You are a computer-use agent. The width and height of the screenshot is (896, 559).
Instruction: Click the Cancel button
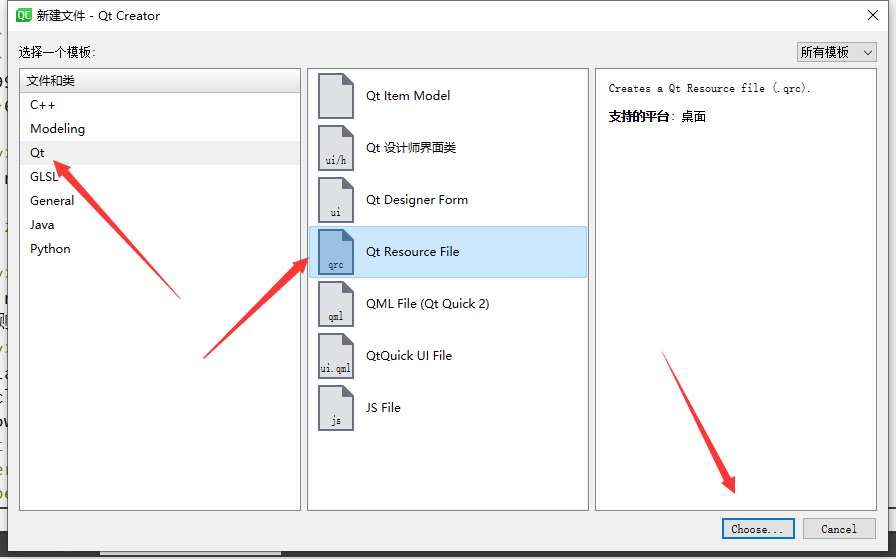(x=839, y=529)
